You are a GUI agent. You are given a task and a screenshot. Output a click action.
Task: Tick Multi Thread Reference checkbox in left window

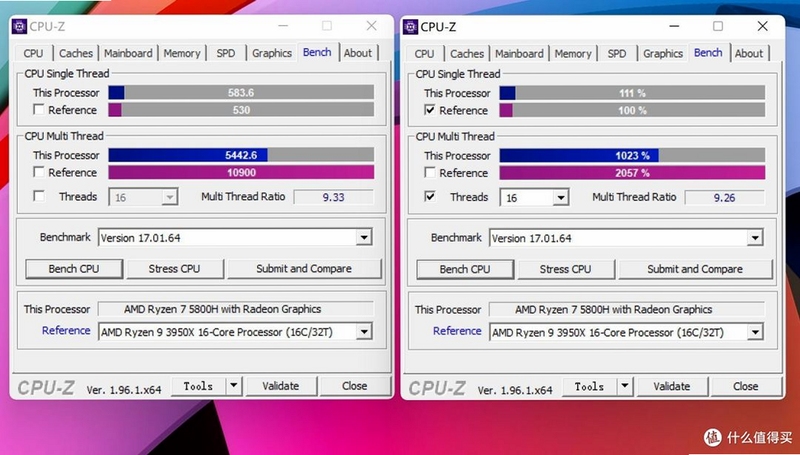coord(39,172)
